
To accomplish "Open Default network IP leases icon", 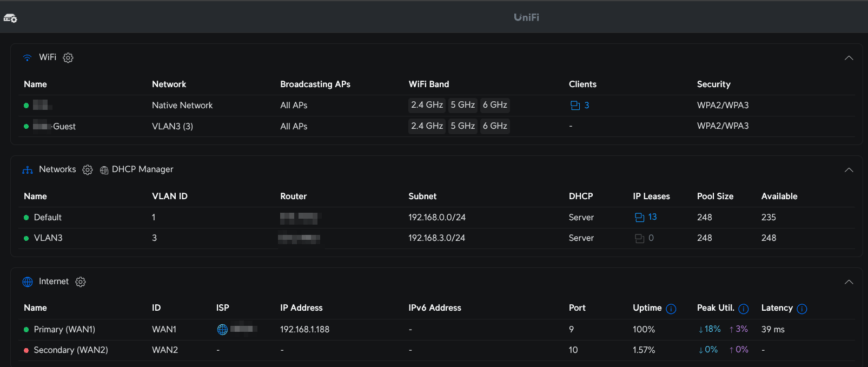I will [x=639, y=218].
